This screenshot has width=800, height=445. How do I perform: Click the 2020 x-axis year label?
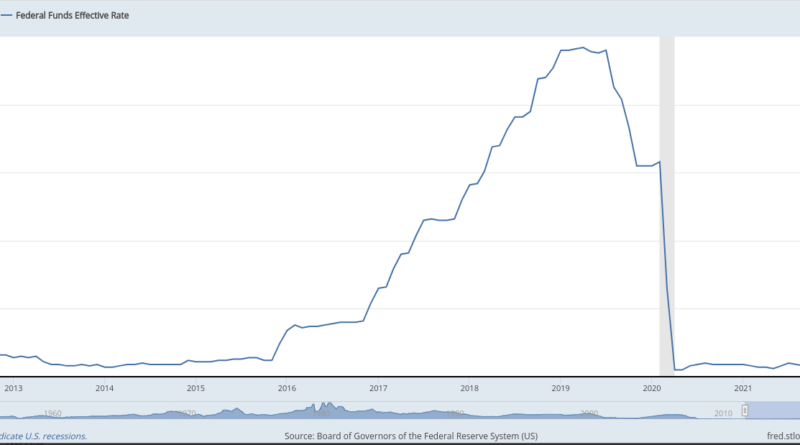651,389
